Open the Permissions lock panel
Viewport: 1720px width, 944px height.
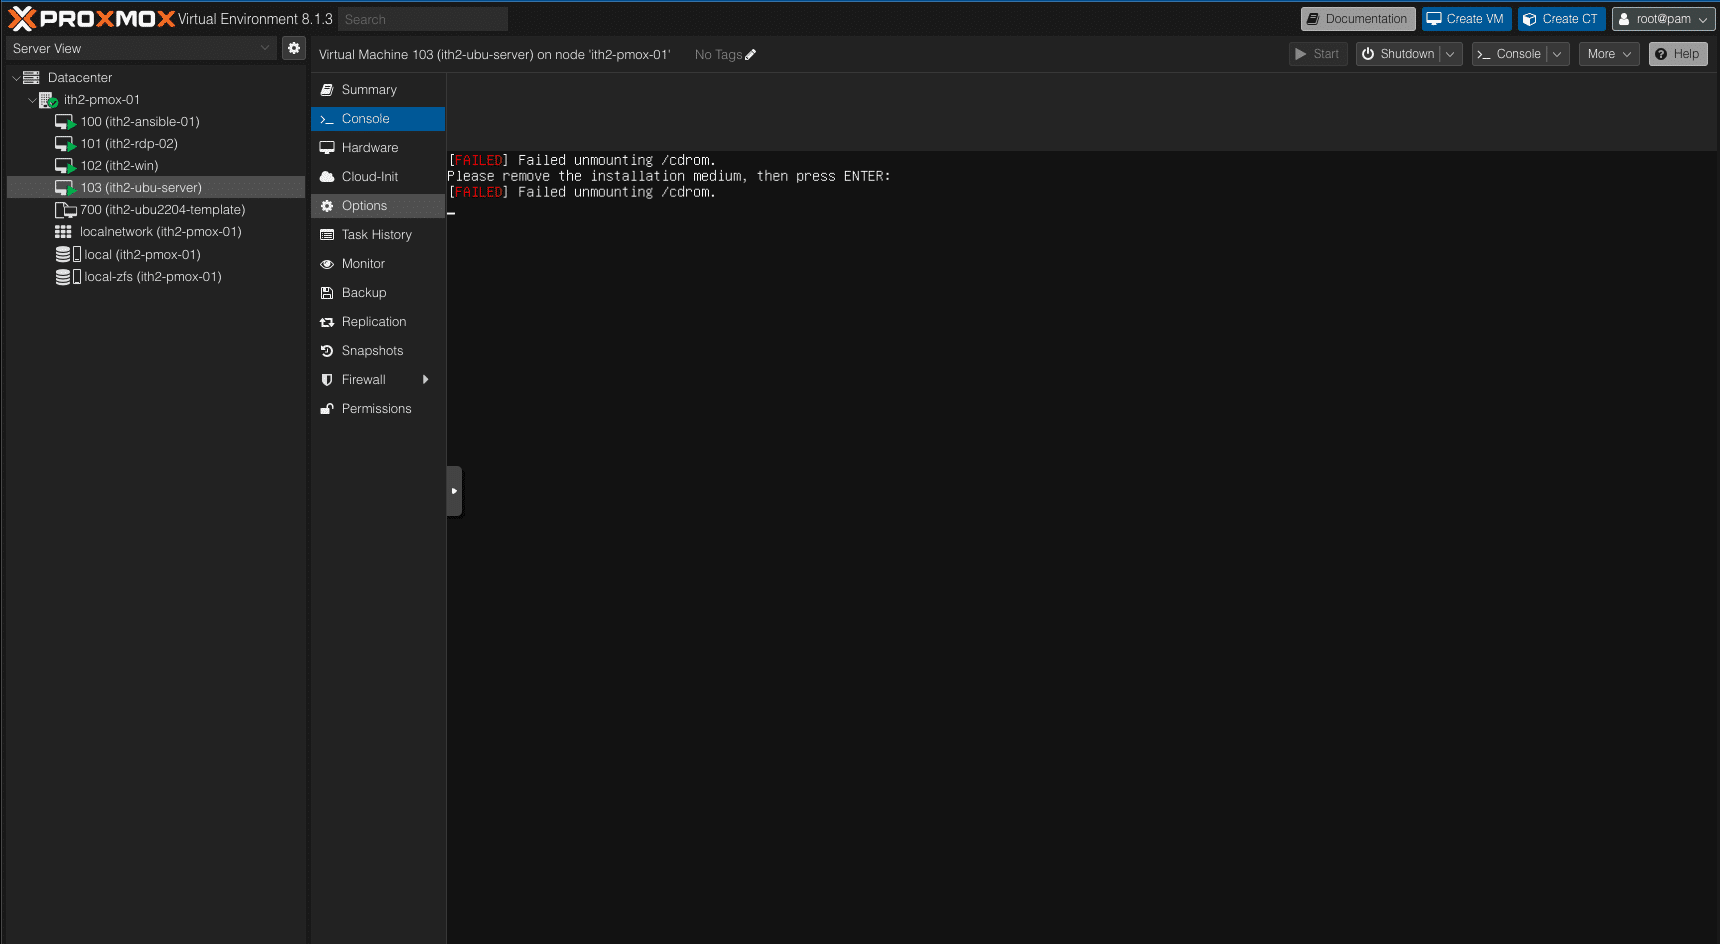pos(377,408)
